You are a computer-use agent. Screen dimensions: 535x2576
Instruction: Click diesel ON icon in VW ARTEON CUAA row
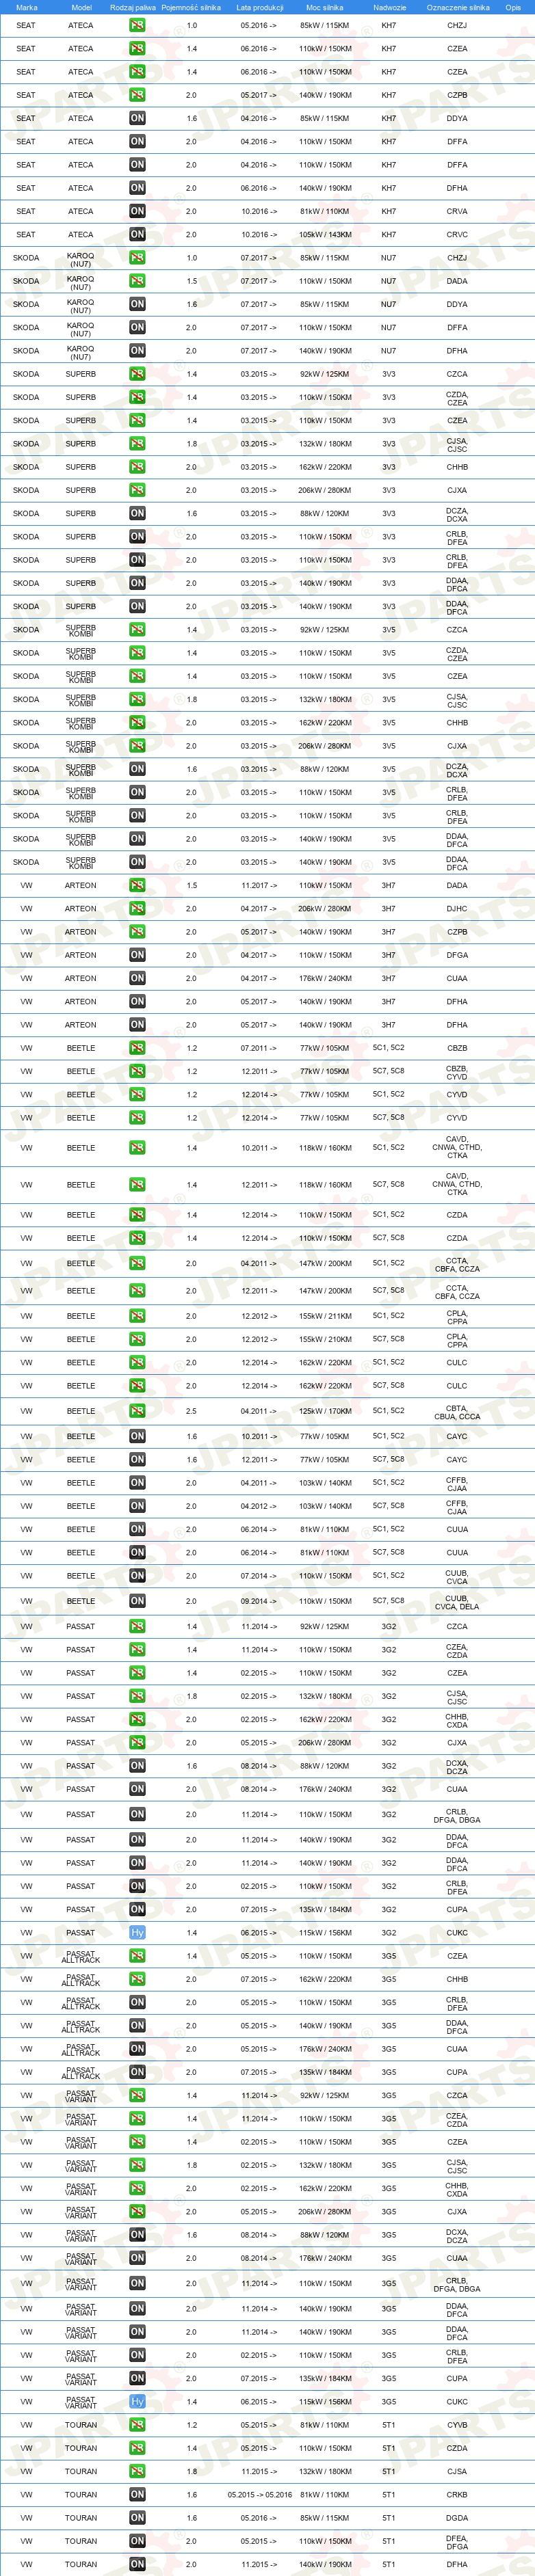pyautogui.click(x=137, y=978)
